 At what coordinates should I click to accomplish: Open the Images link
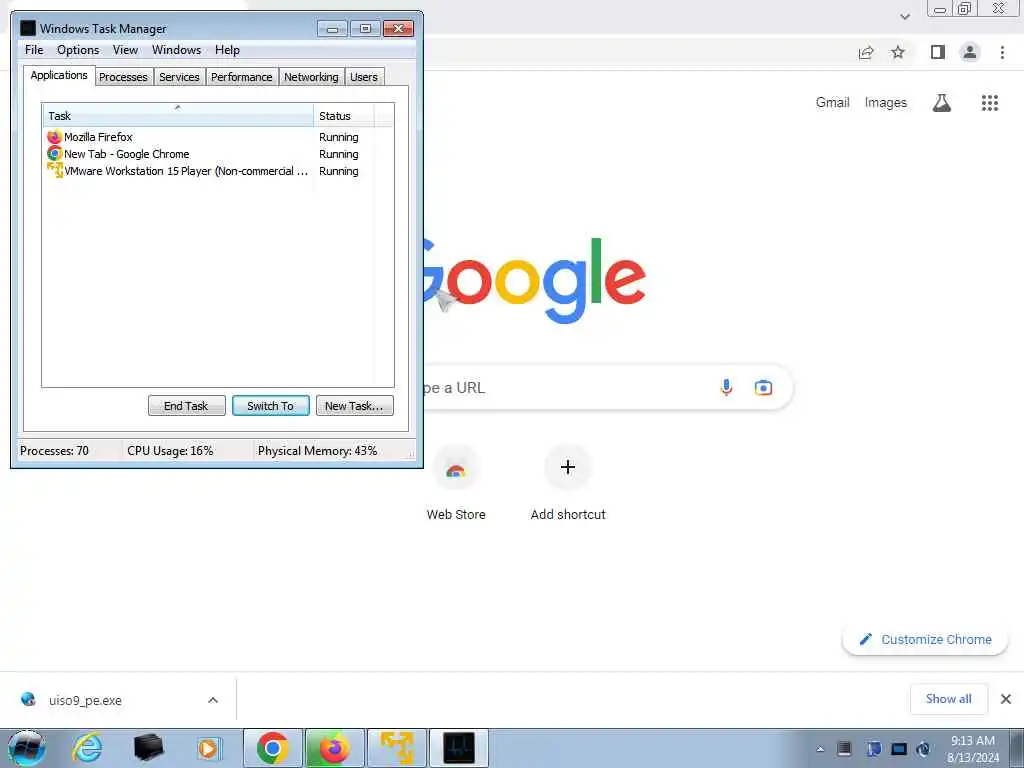click(885, 103)
